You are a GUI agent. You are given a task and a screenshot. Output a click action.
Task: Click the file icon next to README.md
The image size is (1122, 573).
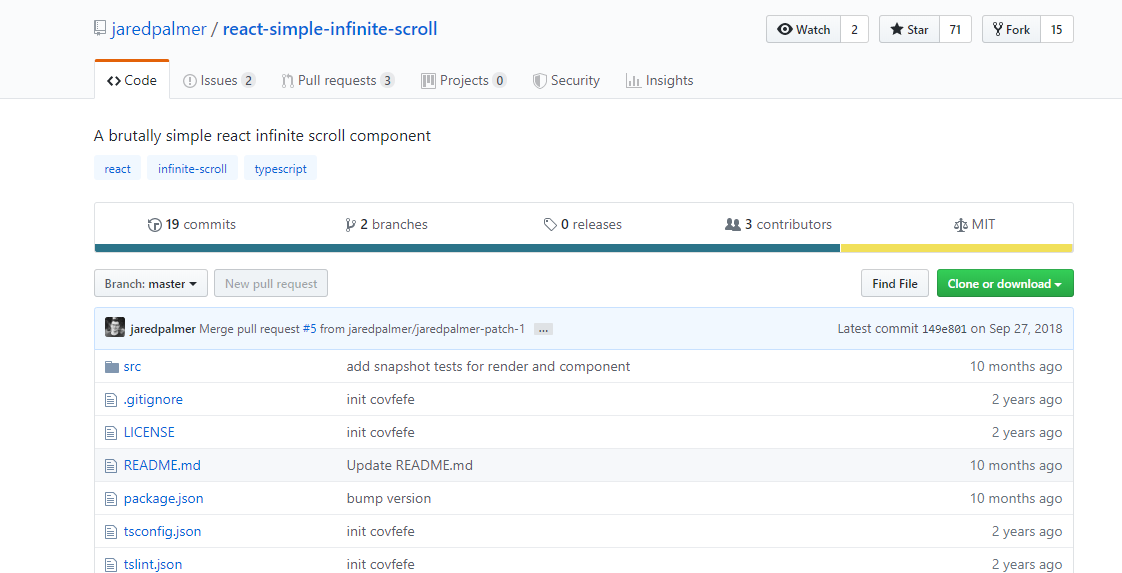click(111, 466)
